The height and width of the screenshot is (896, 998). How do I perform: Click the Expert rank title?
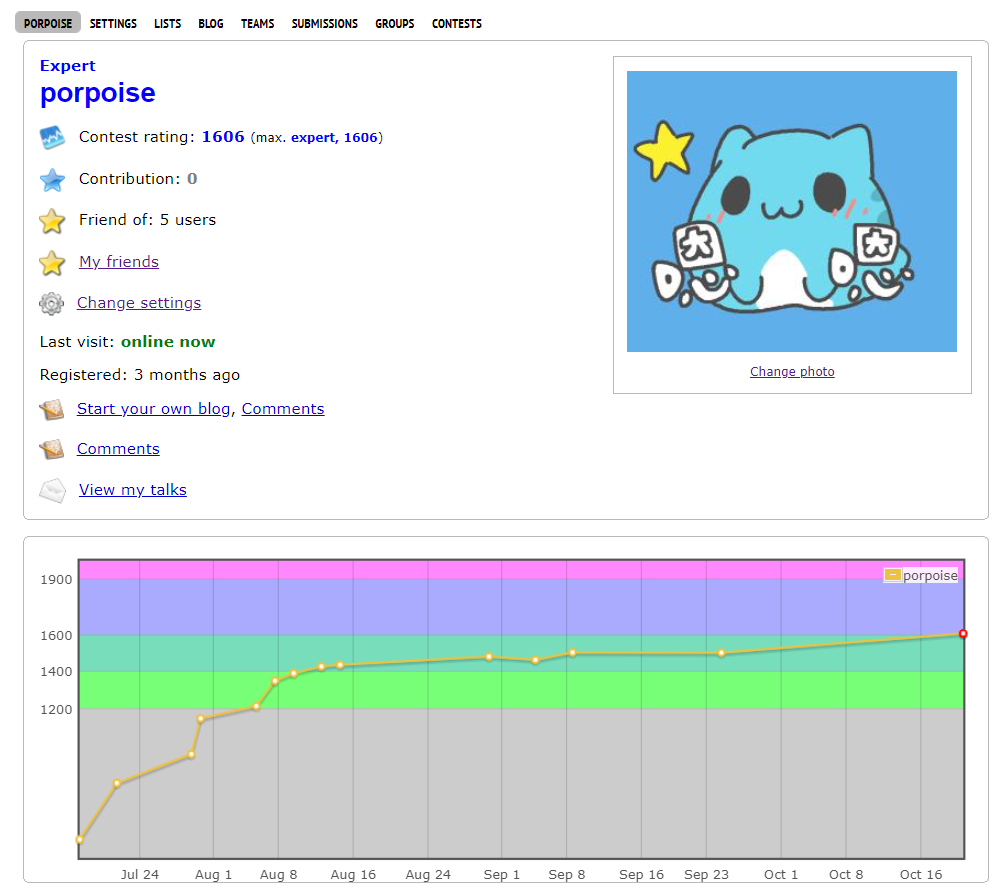(67, 66)
